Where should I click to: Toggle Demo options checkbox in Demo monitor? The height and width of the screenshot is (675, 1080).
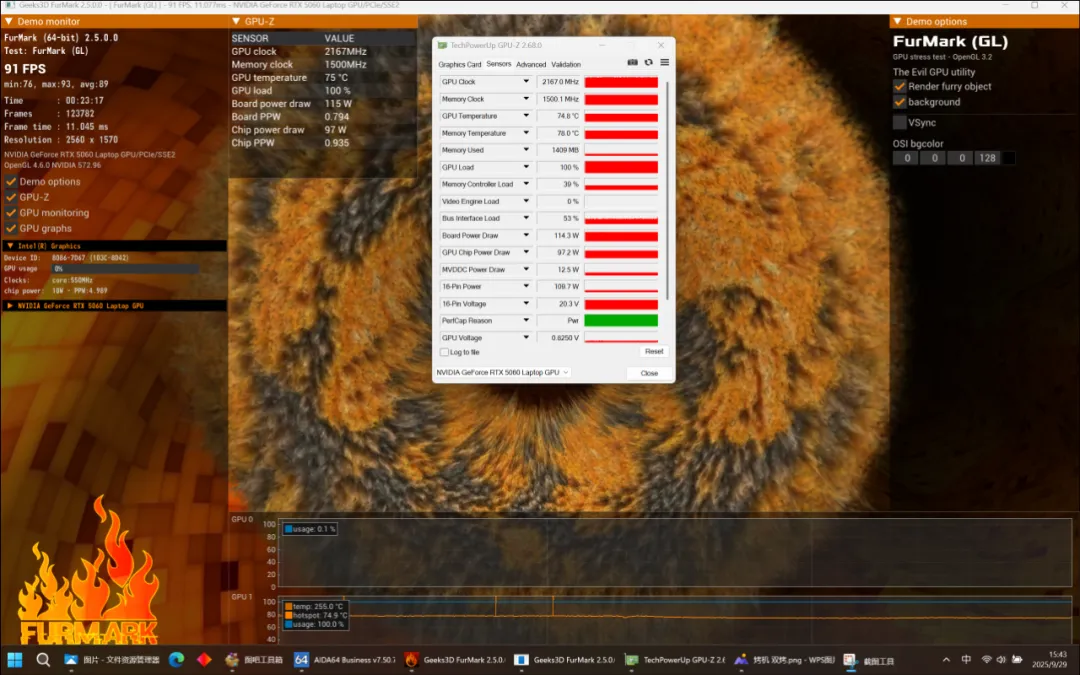click(x=11, y=182)
